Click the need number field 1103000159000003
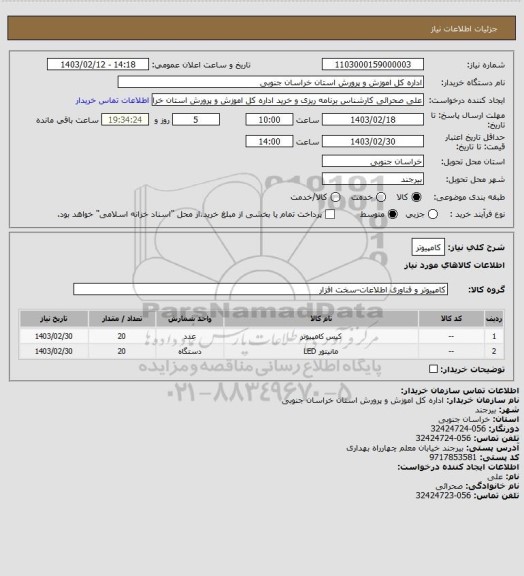Image resolution: width=524 pixels, height=576 pixels. point(373,64)
